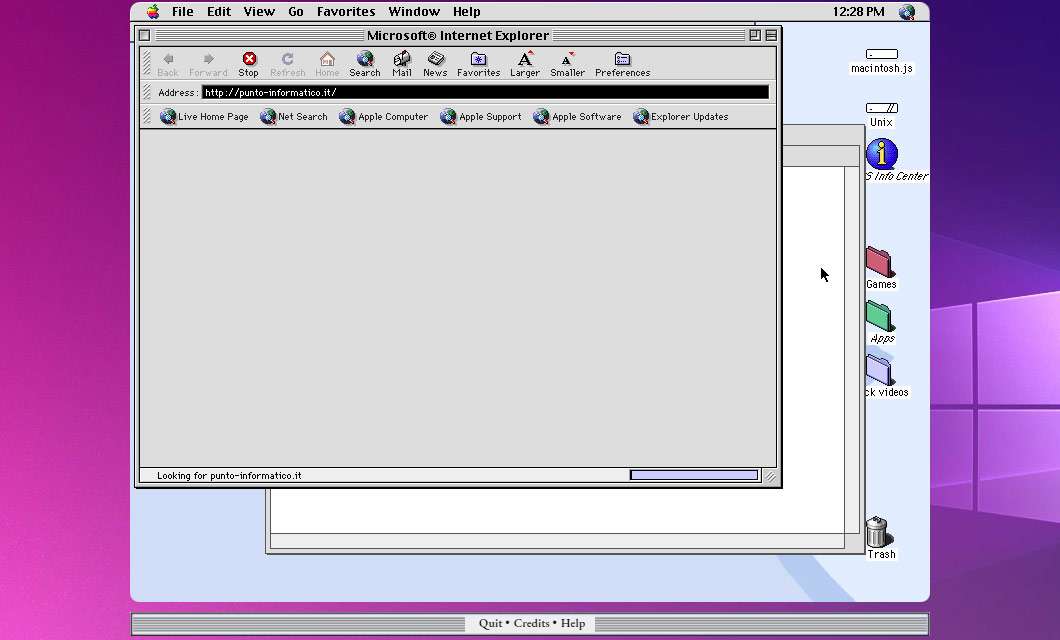Click the button toolbar grip handle
This screenshot has height=640, width=1060.
[x=147, y=64]
